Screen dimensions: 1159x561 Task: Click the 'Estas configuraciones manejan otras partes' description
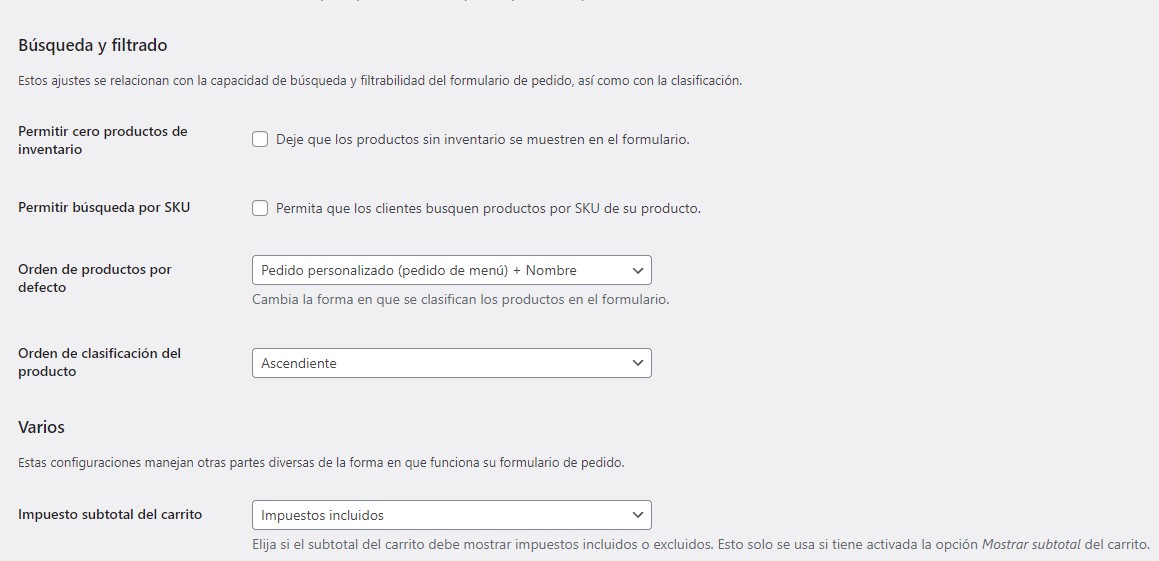pos(321,463)
